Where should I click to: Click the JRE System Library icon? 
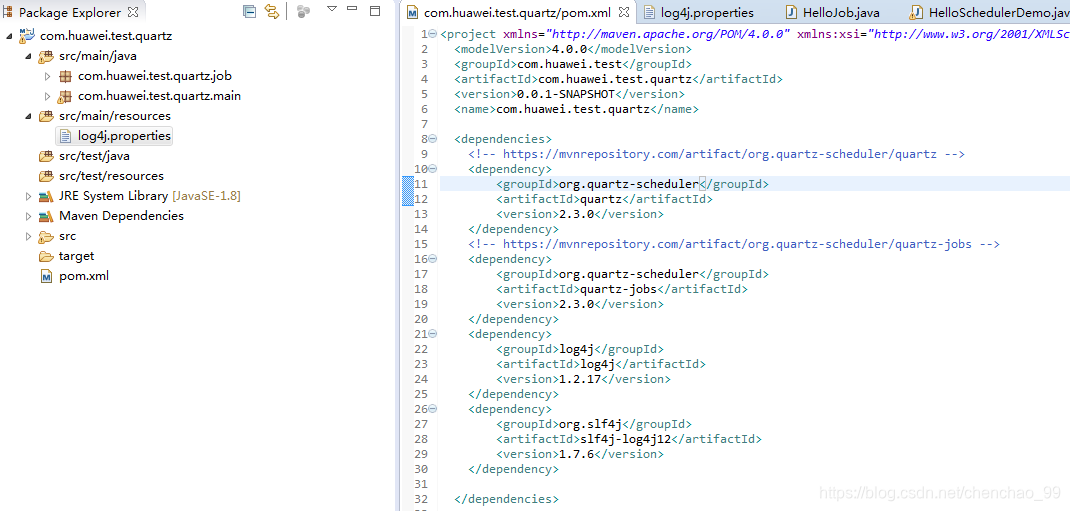46,196
